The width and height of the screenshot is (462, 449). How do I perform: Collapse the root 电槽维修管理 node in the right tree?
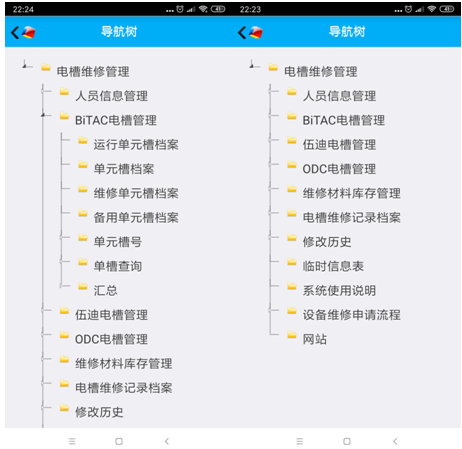pyautogui.click(x=252, y=65)
